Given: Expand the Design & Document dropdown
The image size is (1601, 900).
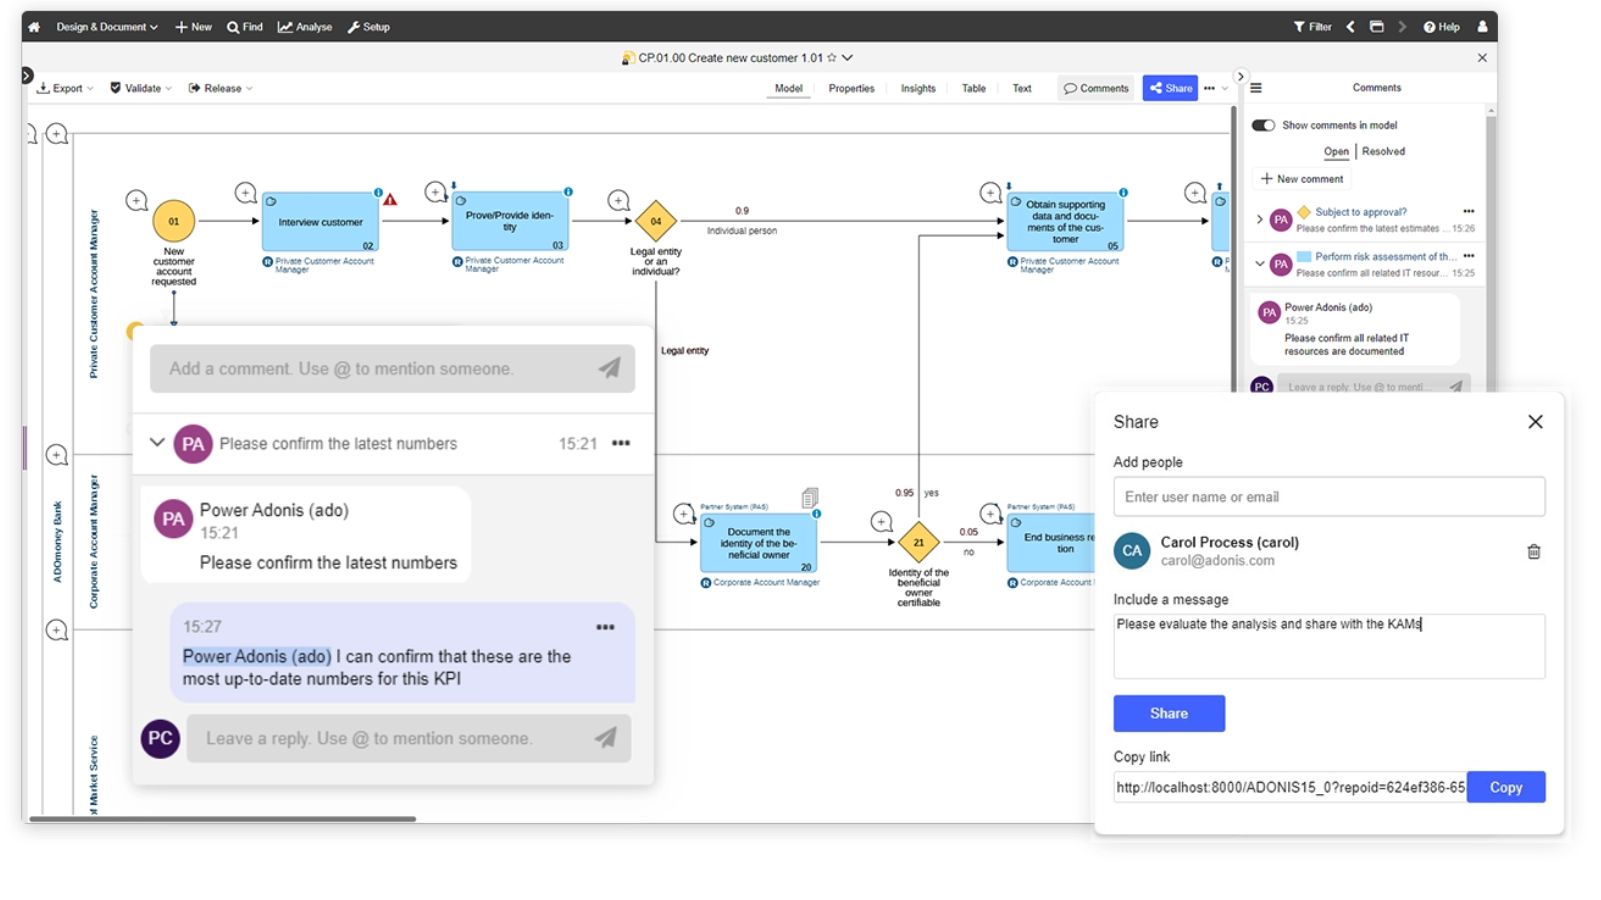Looking at the screenshot, I should 106,27.
